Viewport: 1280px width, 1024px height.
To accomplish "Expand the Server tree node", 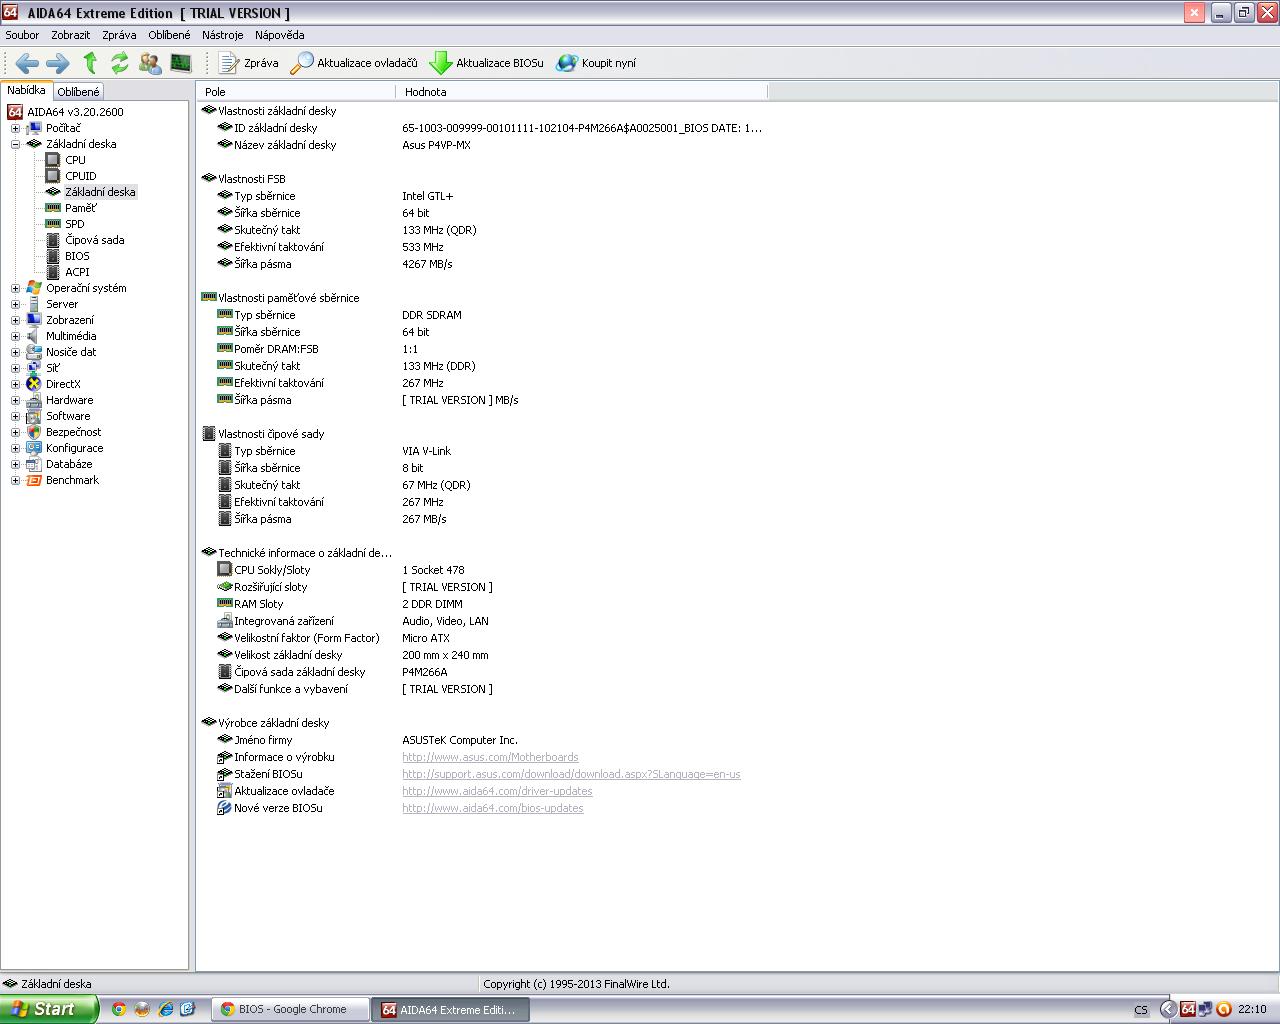I will (x=15, y=304).
